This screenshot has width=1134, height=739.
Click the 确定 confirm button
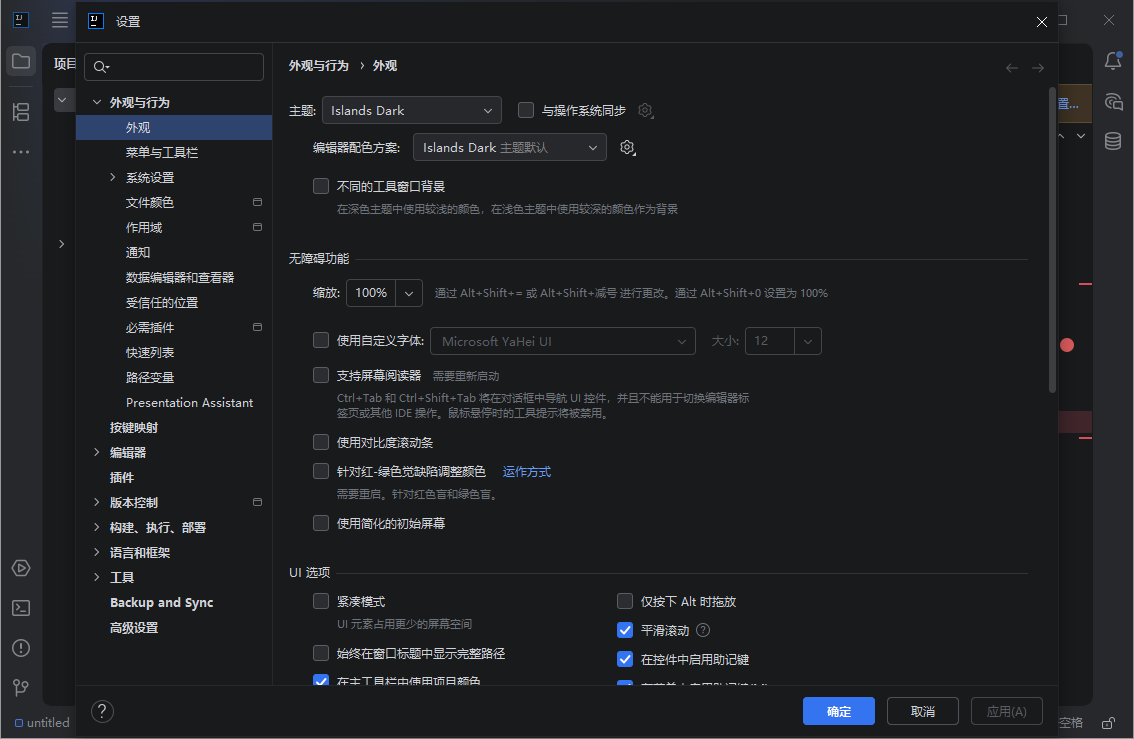point(838,711)
